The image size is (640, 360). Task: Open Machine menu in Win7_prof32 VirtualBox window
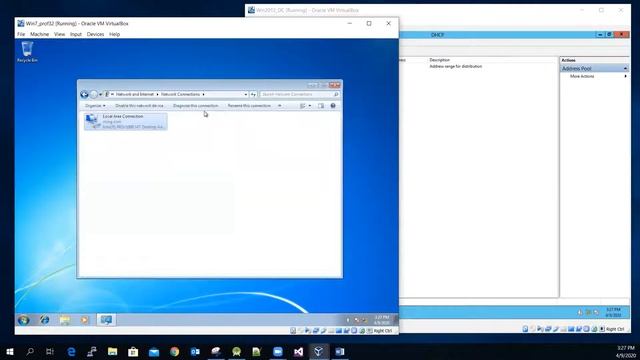(40, 34)
